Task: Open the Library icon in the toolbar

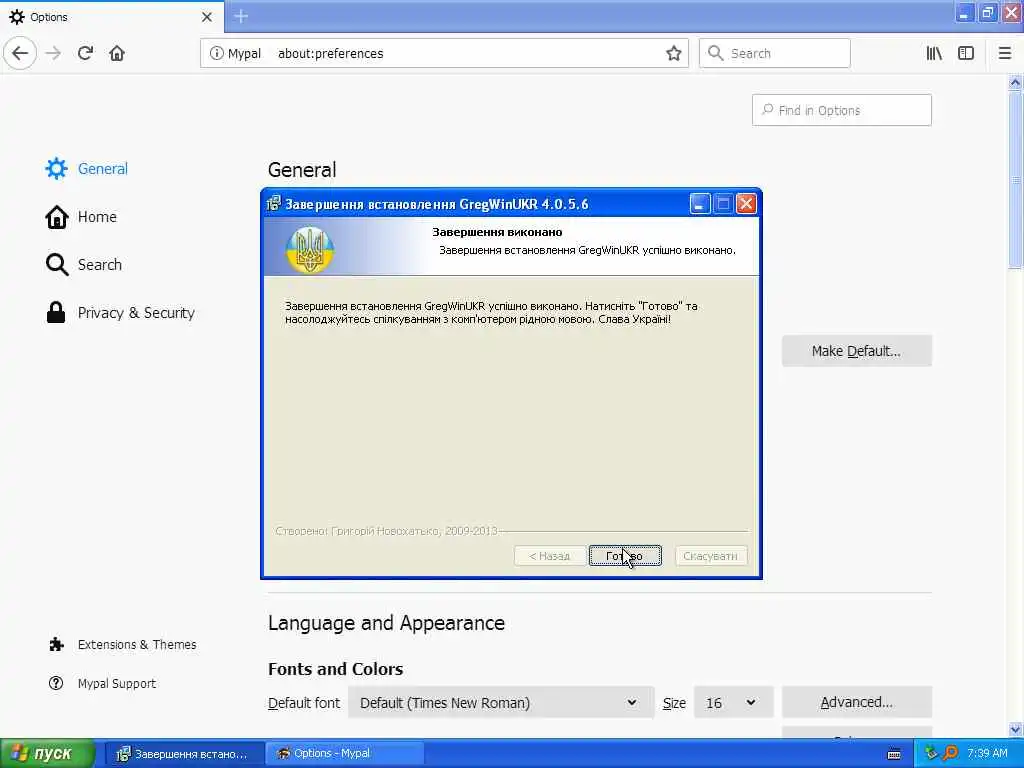Action: click(x=934, y=53)
